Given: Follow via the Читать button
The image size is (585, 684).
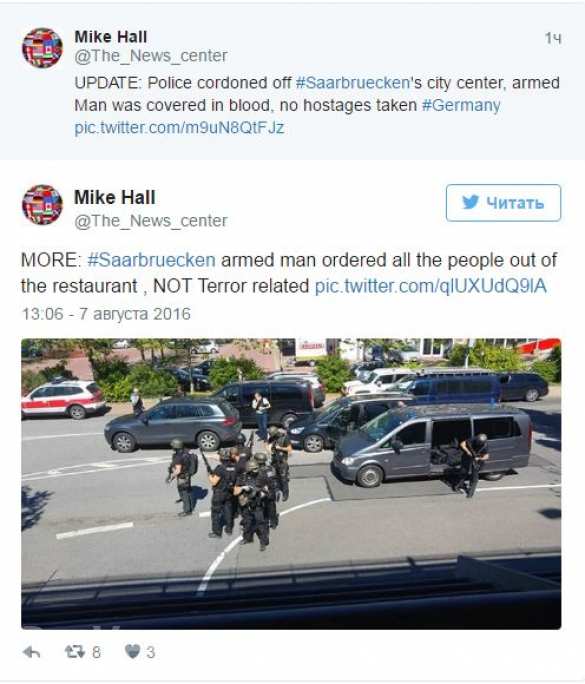Looking at the screenshot, I should (503, 203).
